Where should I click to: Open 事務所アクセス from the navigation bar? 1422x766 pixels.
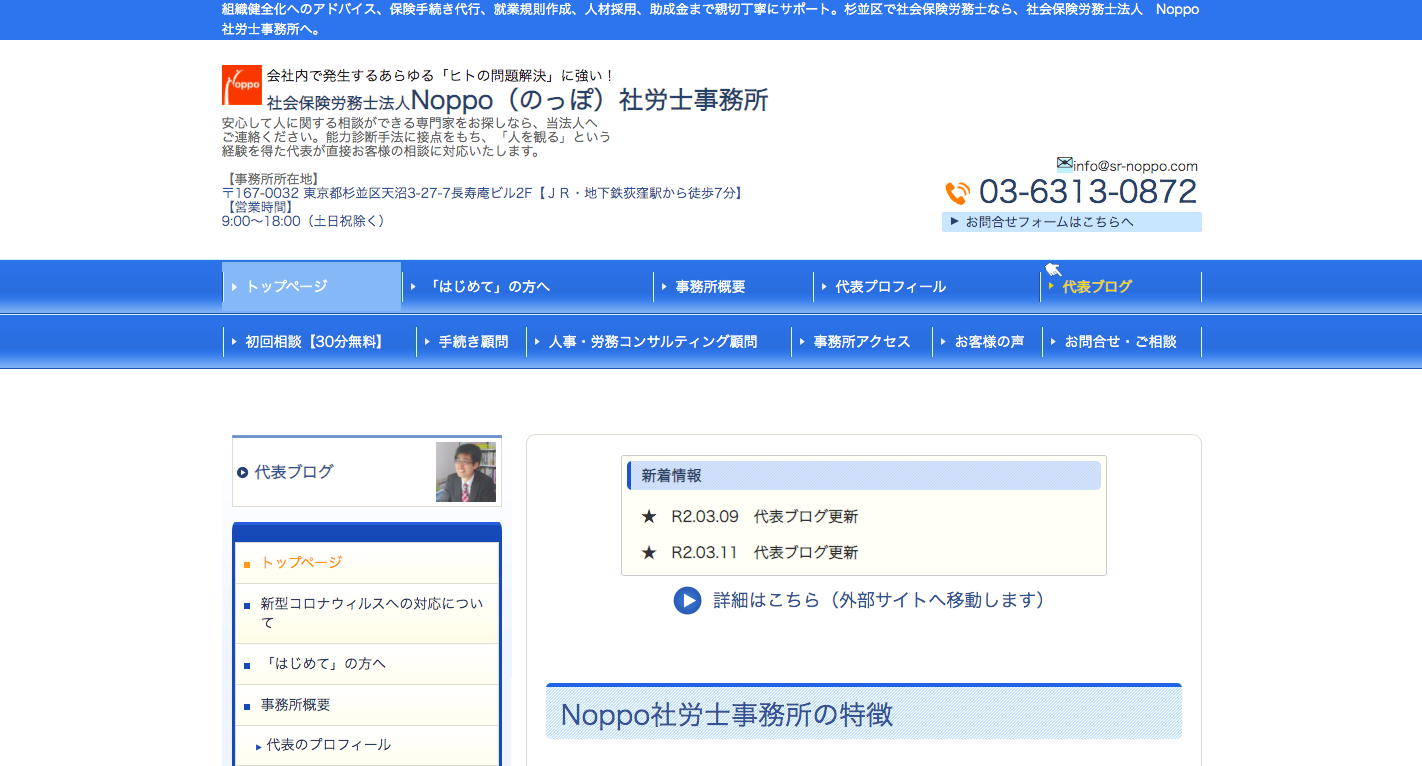(861, 341)
